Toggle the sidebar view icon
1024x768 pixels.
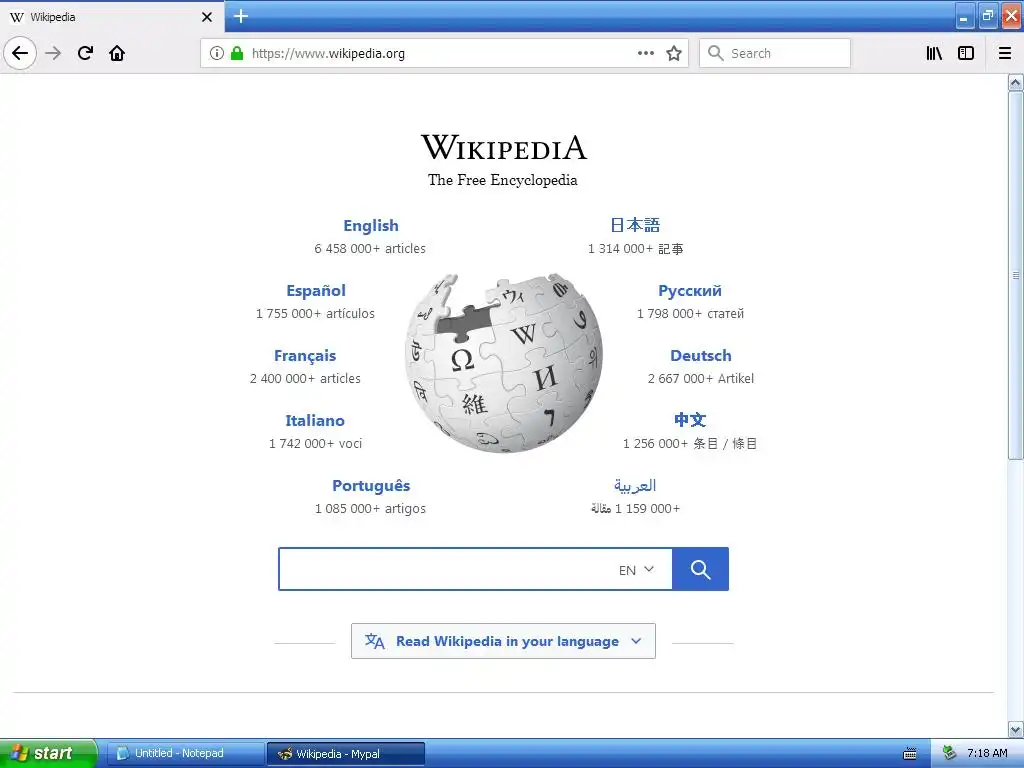pyautogui.click(x=966, y=53)
